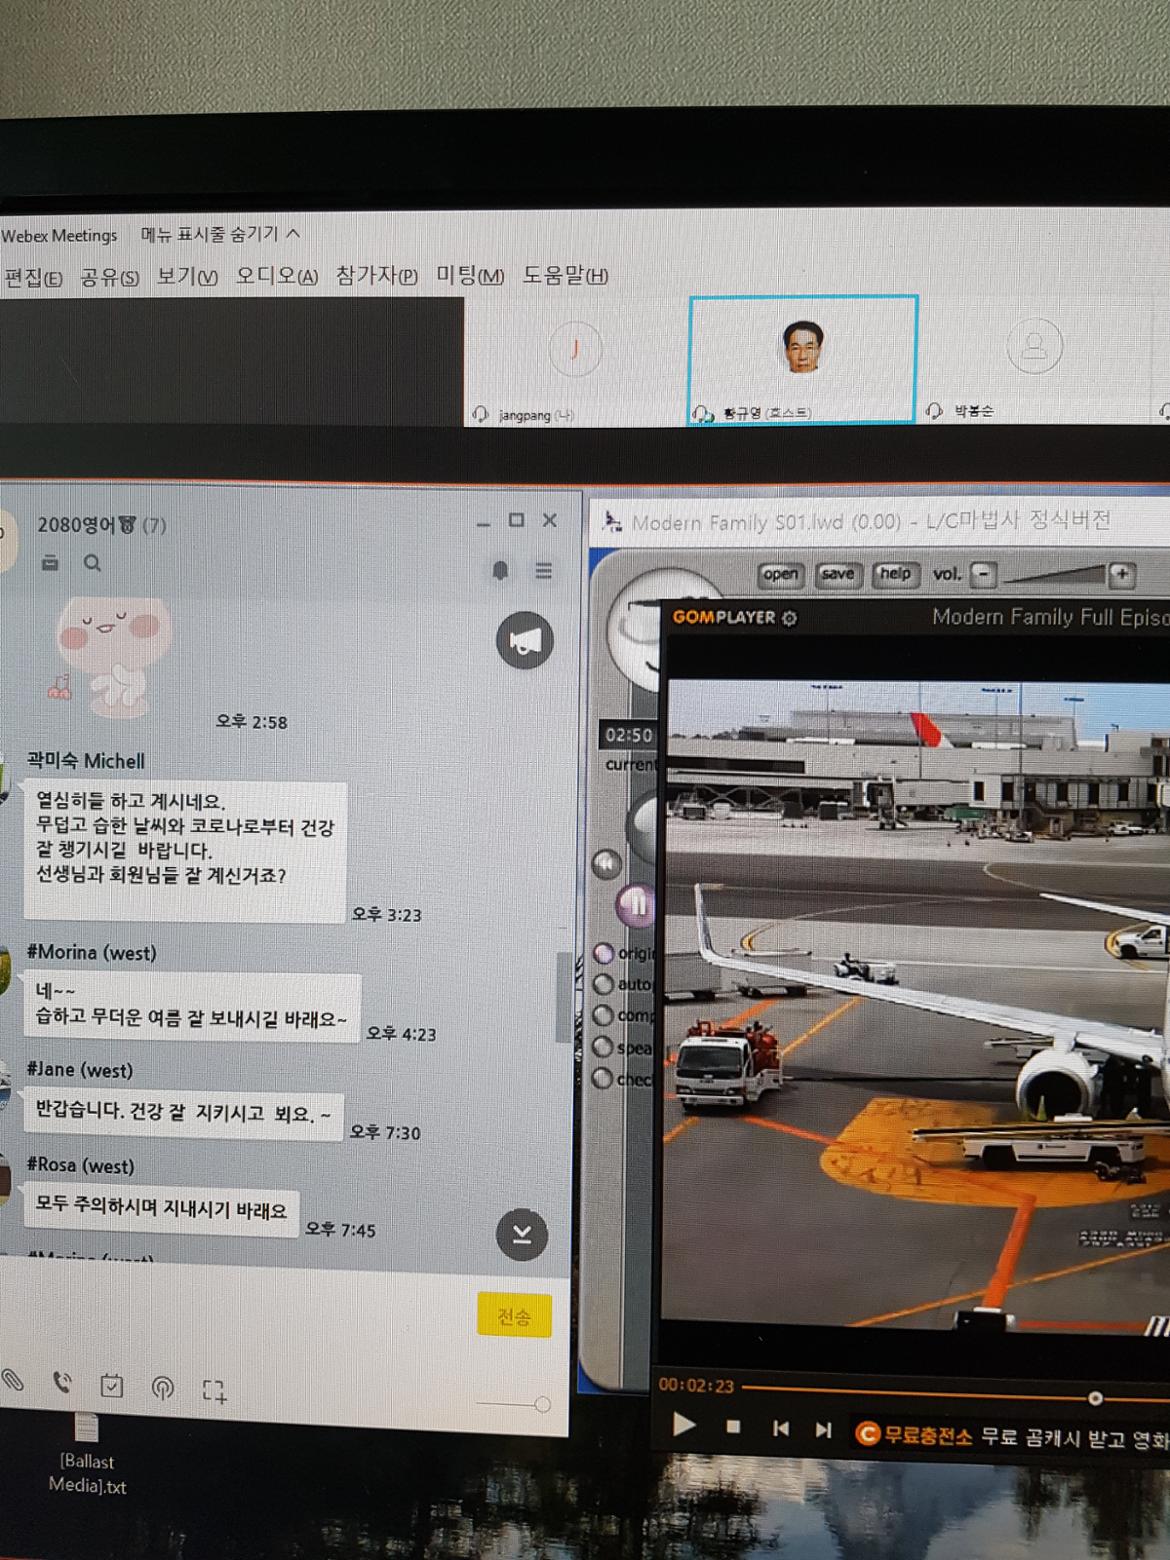Screen dimensions: 1170x1560
Task: Open the megaphone notice button
Action: (x=524, y=641)
